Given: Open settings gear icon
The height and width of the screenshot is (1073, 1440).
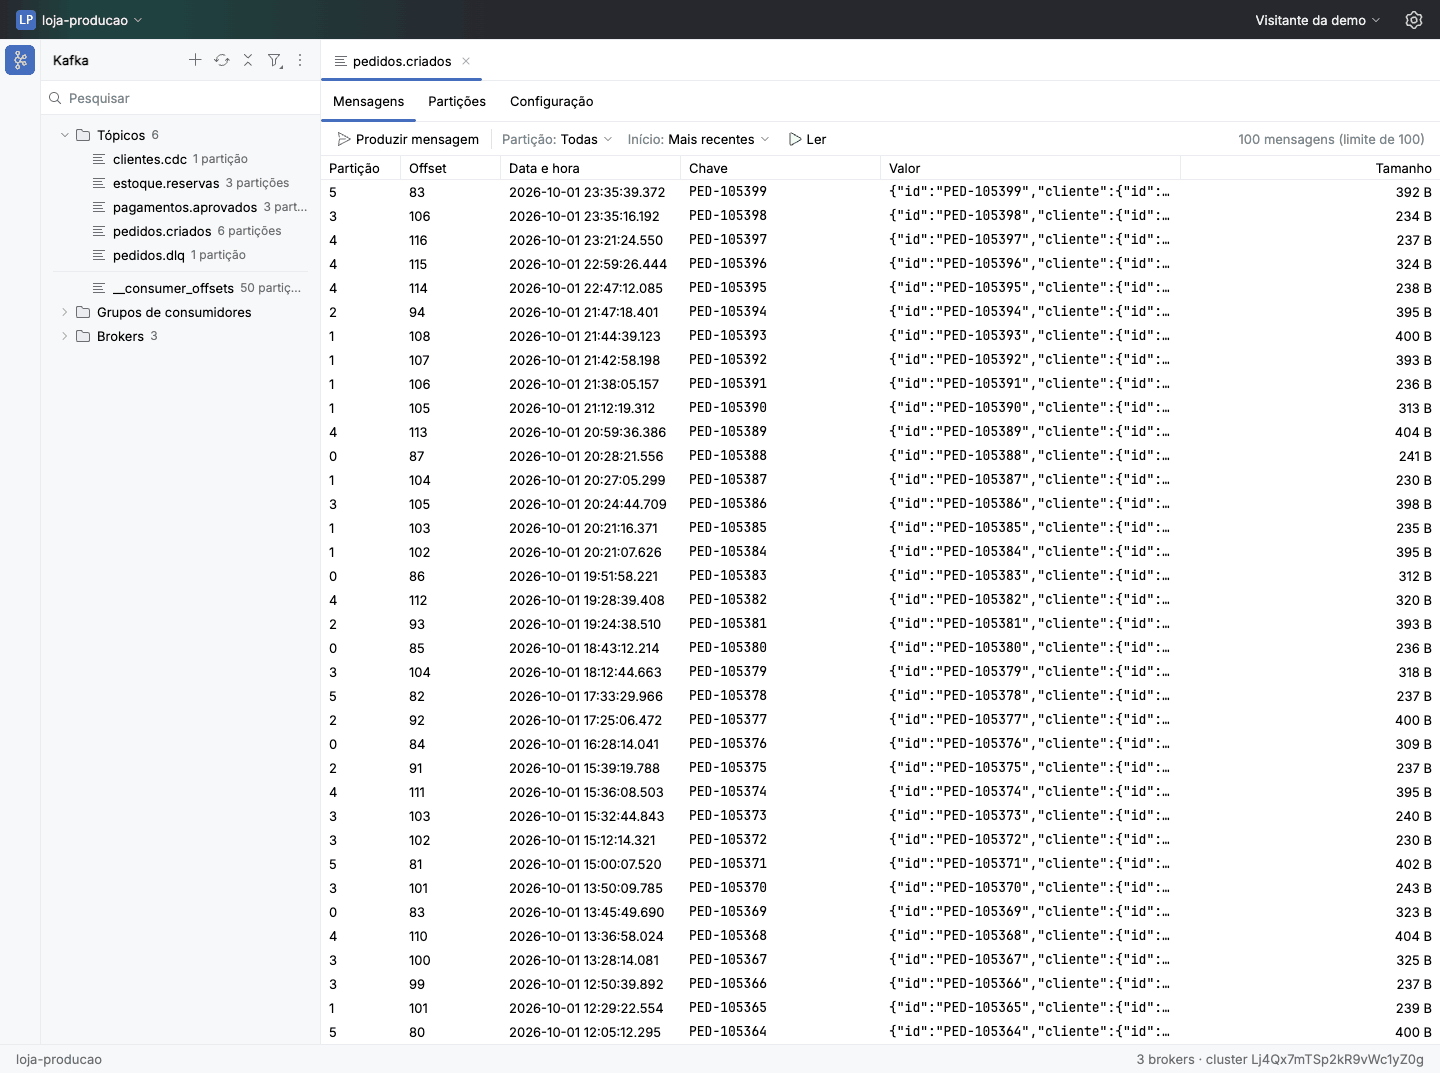Looking at the screenshot, I should (1414, 20).
